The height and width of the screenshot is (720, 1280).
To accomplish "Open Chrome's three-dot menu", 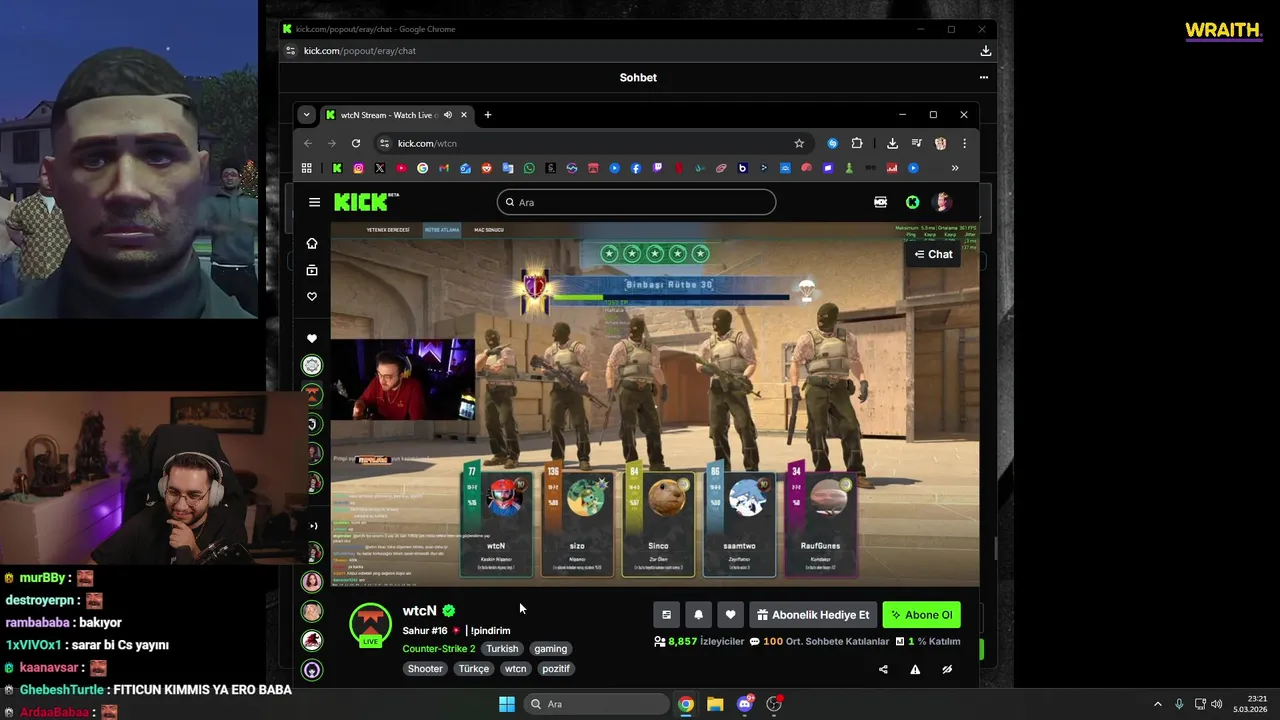I will [964, 143].
